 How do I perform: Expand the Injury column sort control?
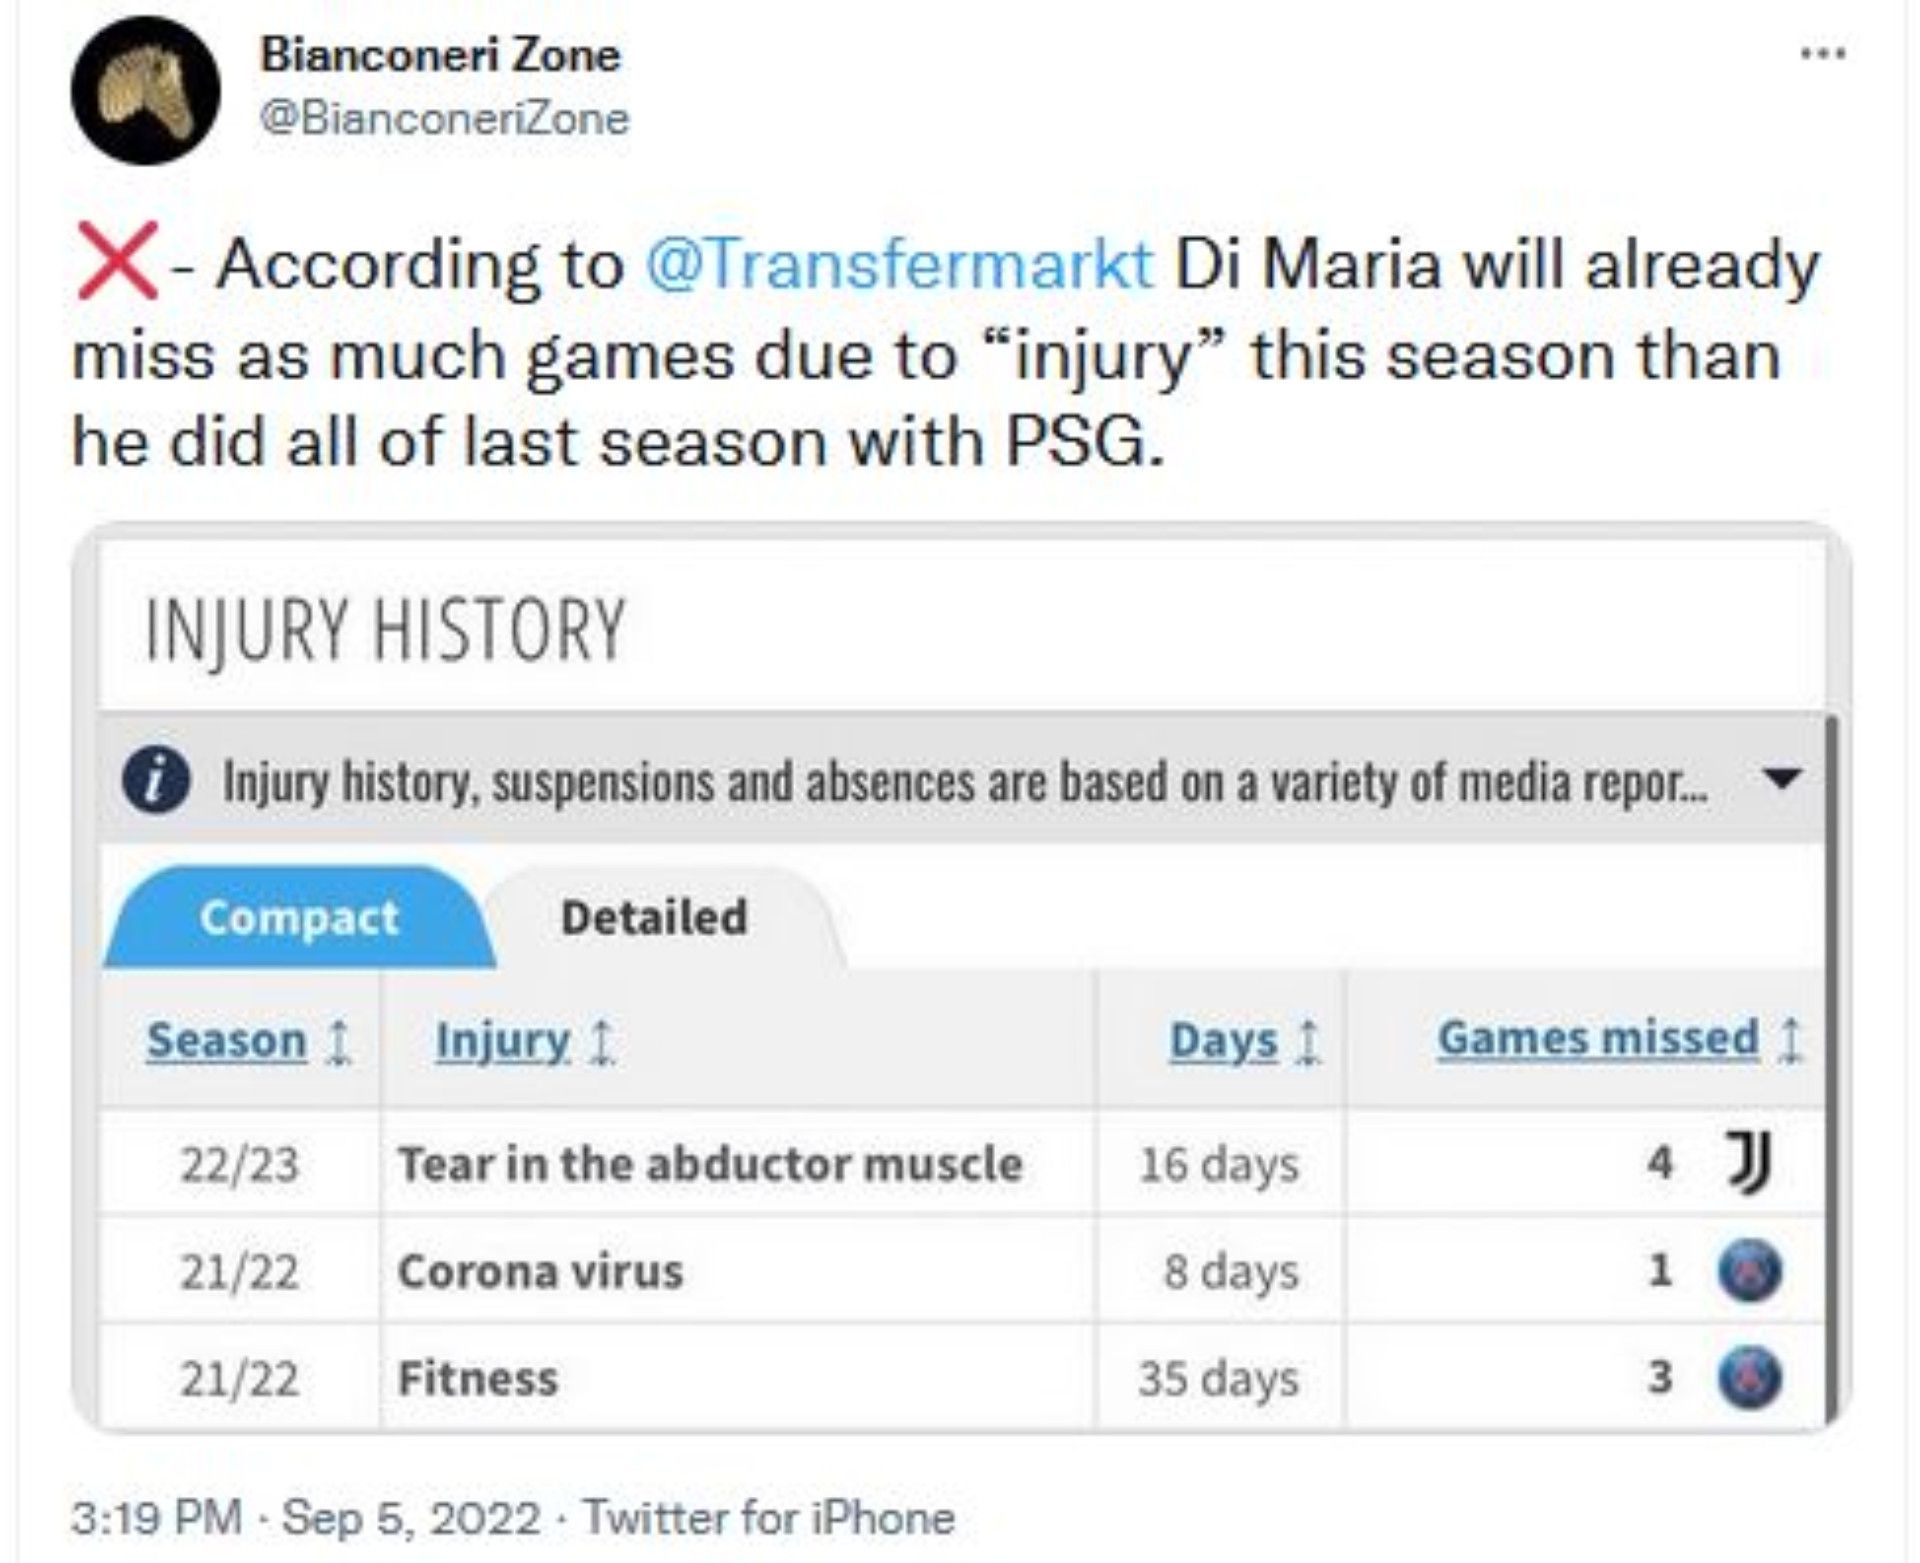pyautogui.click(x=602, y=1040)
